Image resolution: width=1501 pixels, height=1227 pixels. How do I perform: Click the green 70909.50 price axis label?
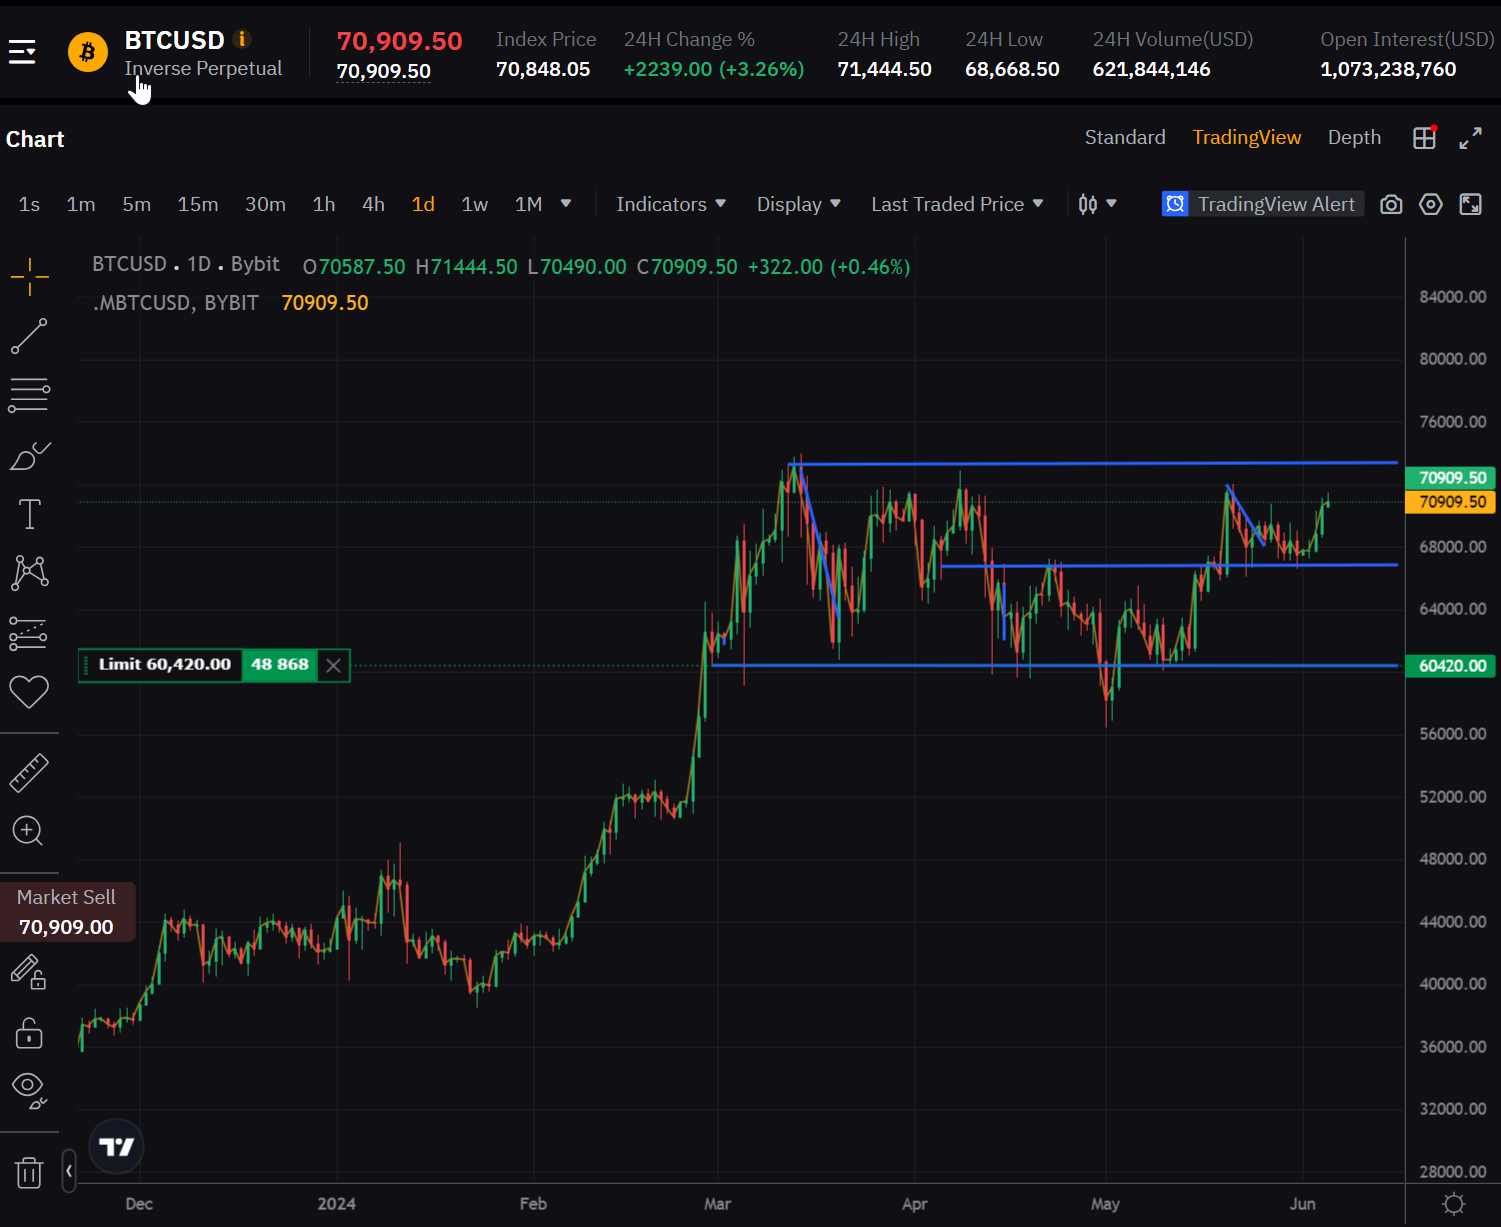pyautogui.click(x=1451, y=478)
